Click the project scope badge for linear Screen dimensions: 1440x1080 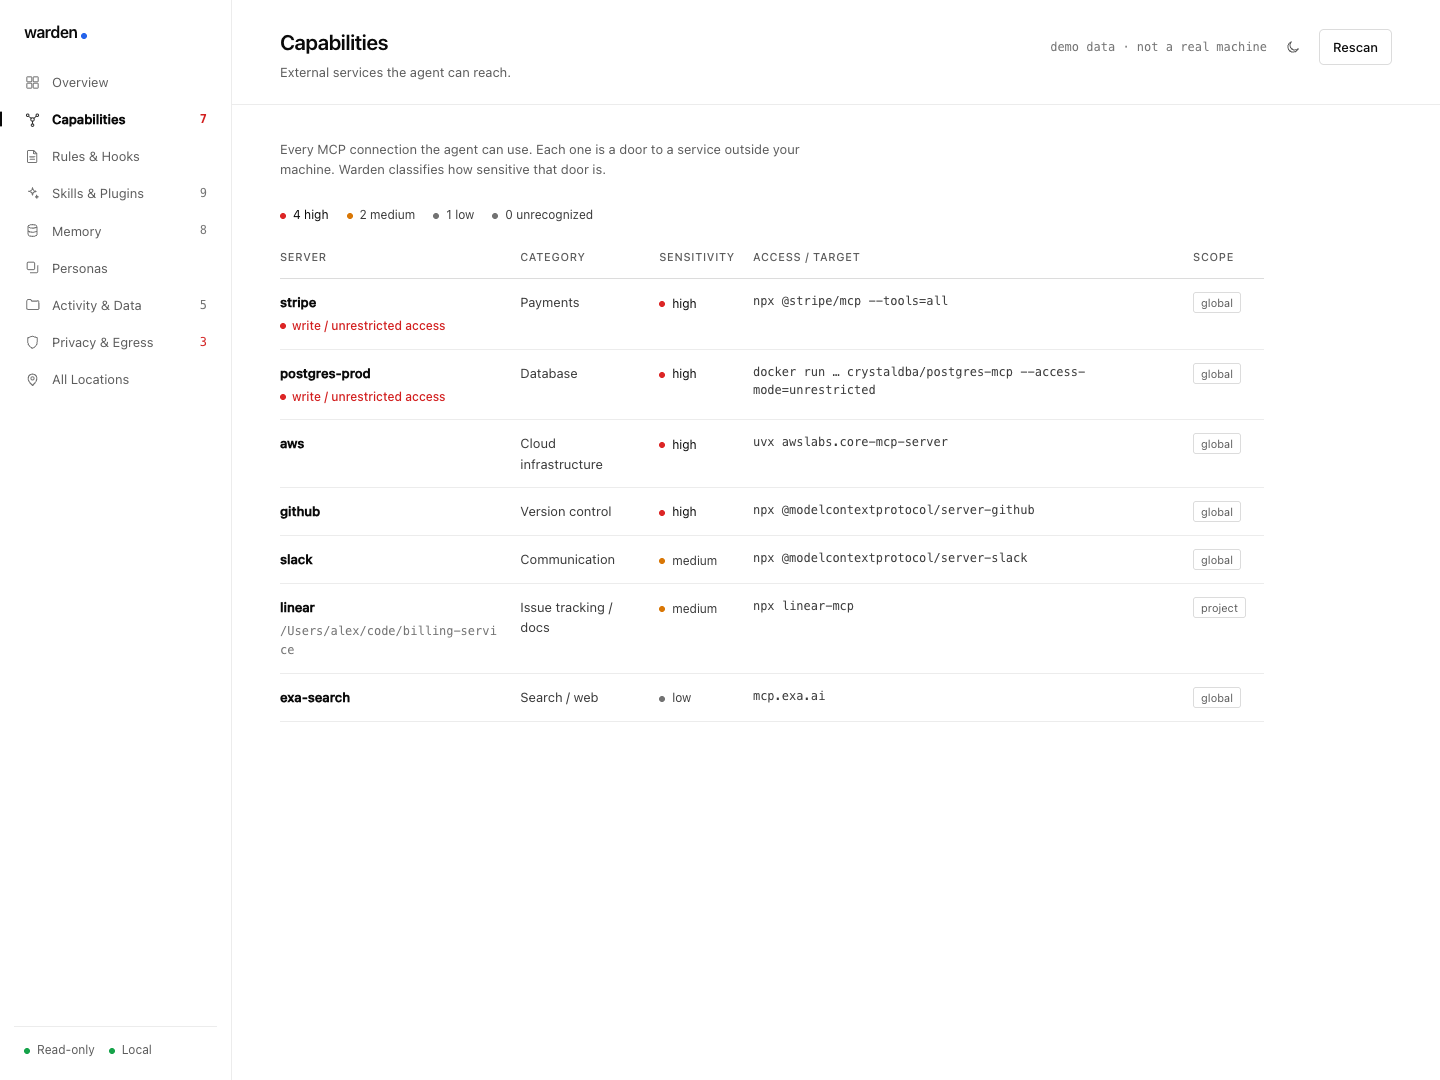pos(1219,608)
